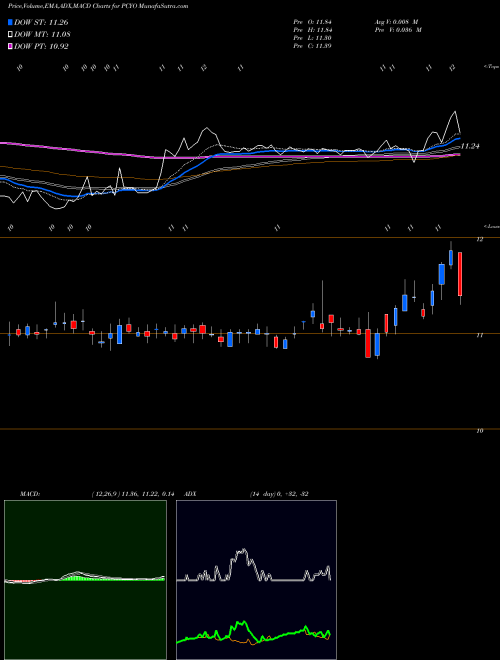
Task: Select the 'DOW PT: 10.92' legend label
Action: coord(41,46)
